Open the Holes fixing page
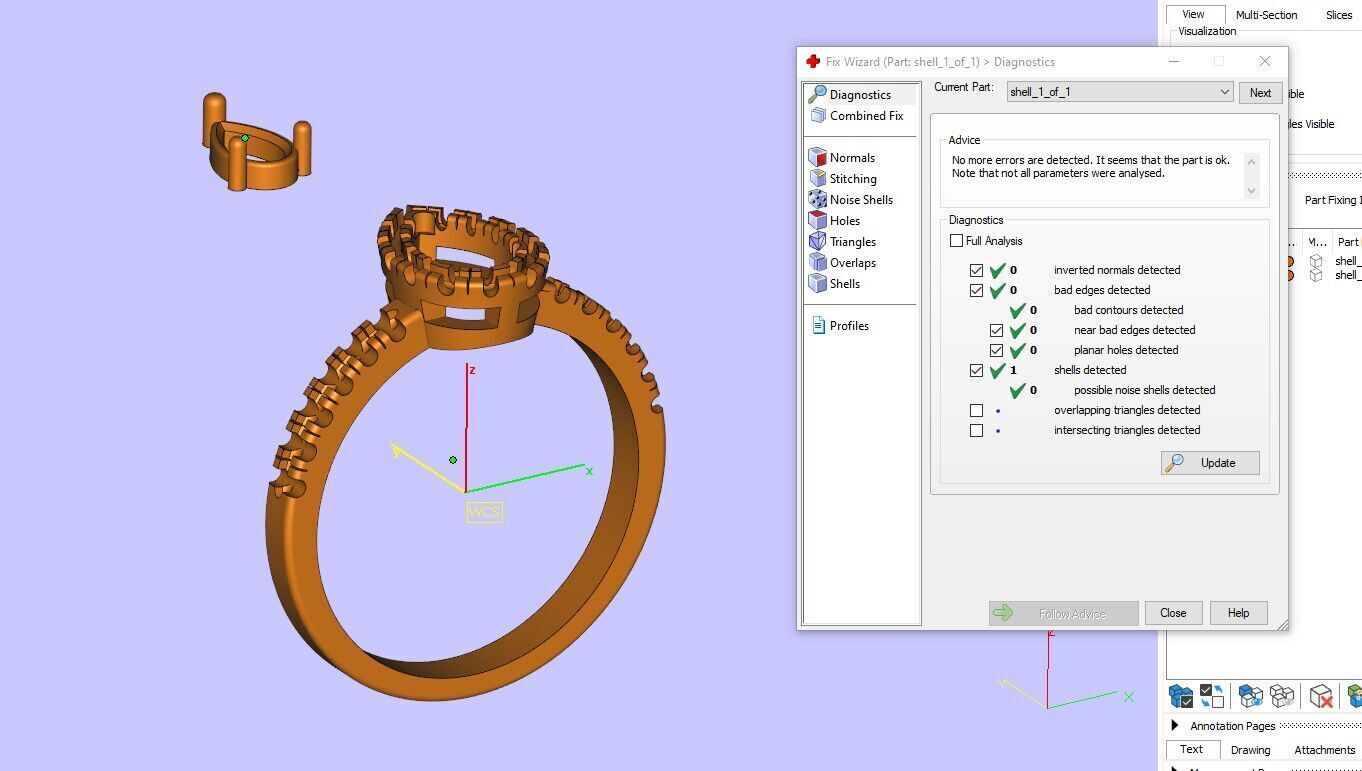1362x771 pixels. point(845,221)
